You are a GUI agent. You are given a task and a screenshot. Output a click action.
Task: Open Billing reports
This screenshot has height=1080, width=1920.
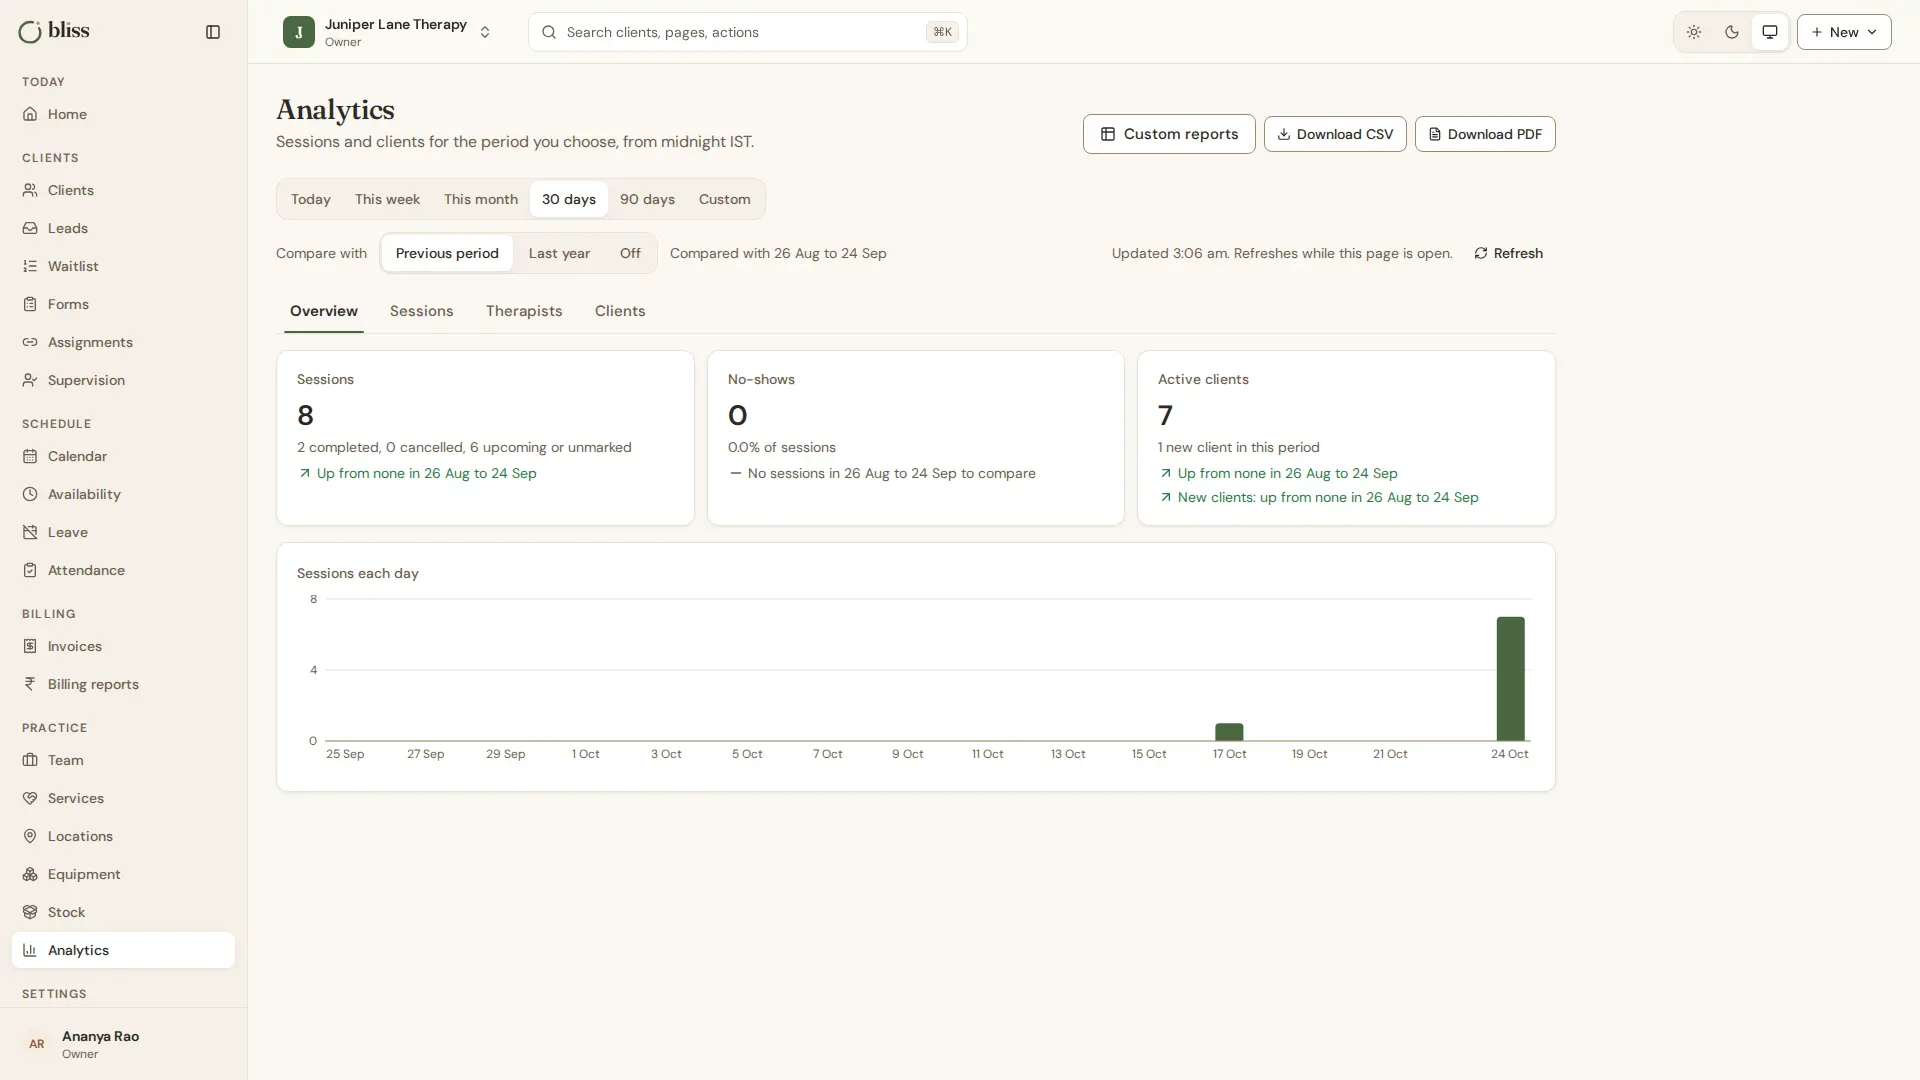pos(123,684)
